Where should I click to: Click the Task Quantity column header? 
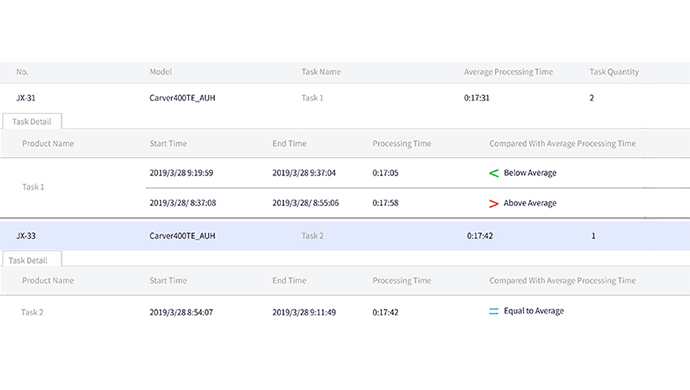[614, 72]
